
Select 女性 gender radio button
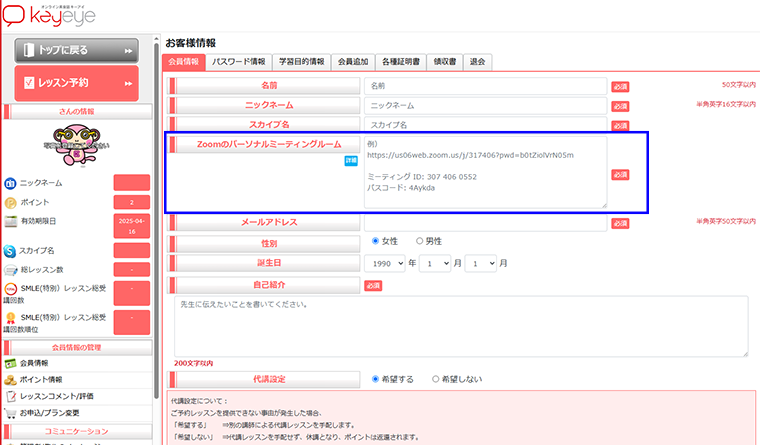375,241
